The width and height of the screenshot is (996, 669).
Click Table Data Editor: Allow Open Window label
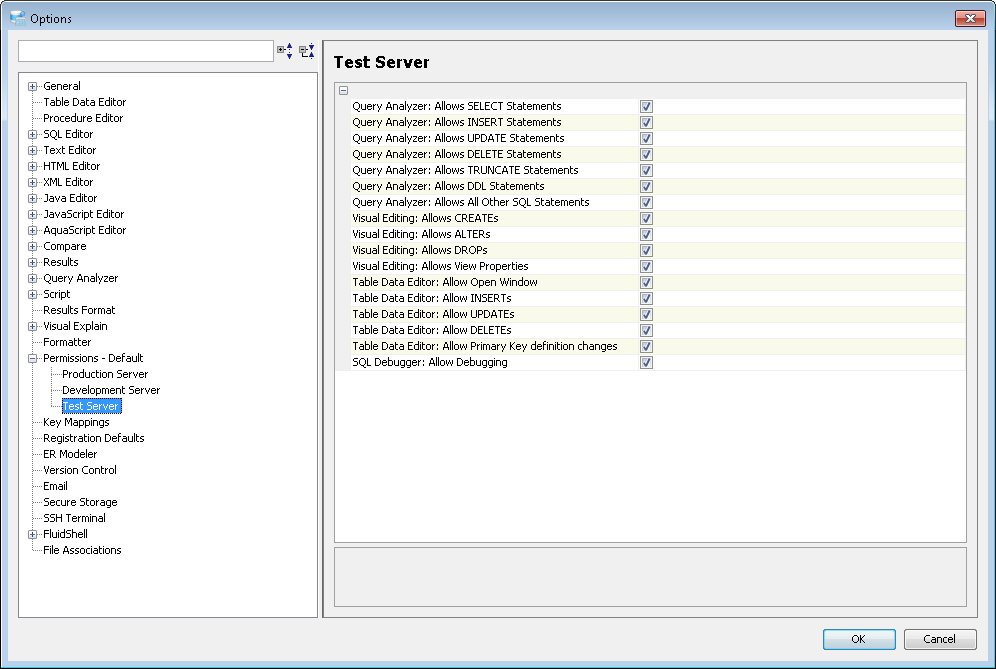pyautogui.click(x=445, y=282)
